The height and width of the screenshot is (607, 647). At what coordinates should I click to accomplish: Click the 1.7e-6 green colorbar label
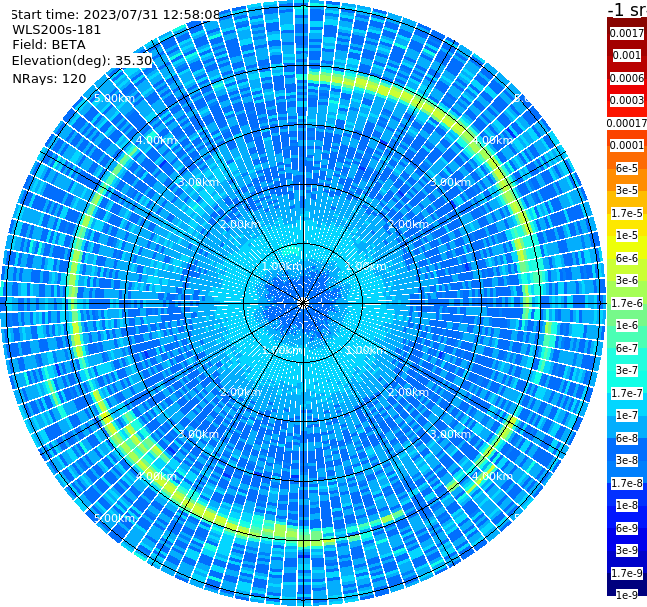click(627, 303)
